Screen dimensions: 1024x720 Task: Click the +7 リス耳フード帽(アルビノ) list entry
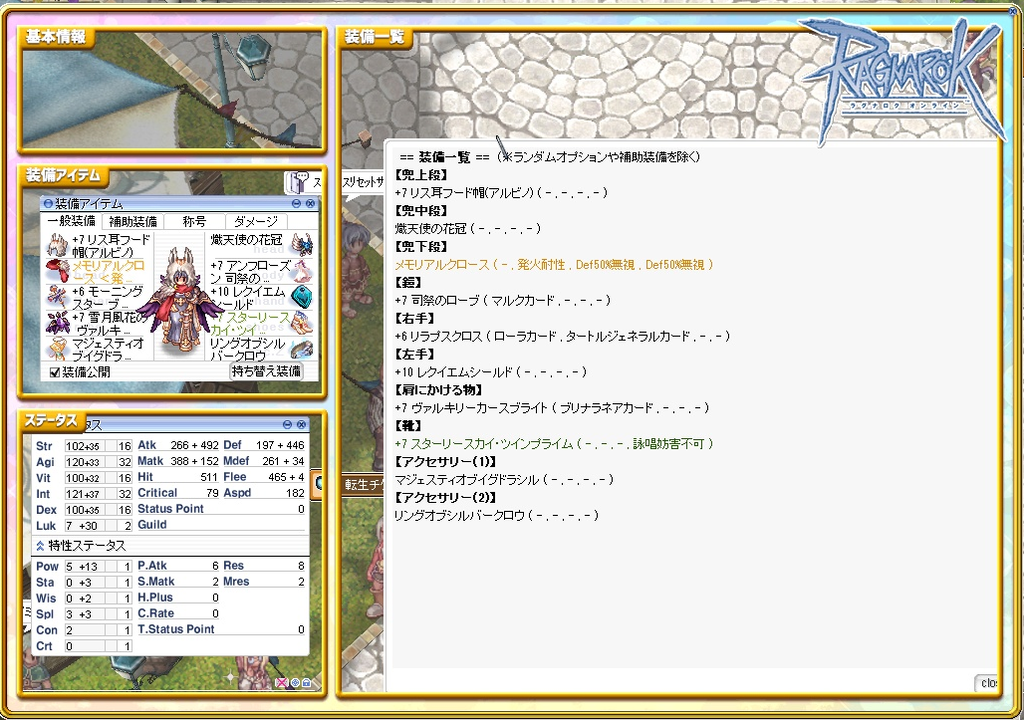click(x=501, y=193)
